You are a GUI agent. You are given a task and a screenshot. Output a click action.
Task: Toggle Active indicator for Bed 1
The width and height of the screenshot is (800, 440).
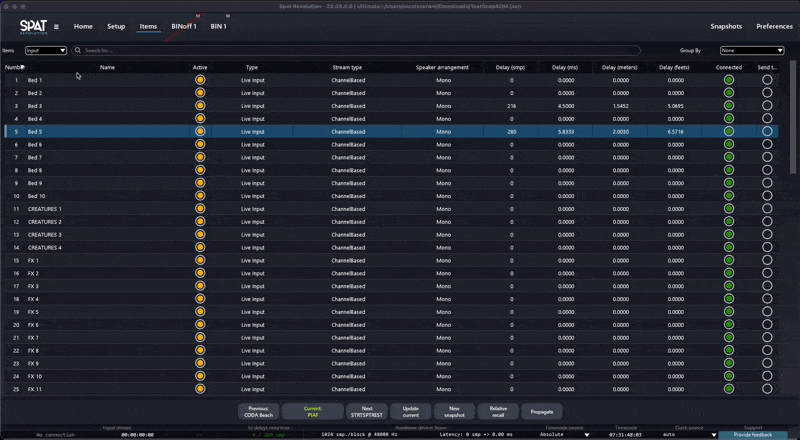point(200,80)
